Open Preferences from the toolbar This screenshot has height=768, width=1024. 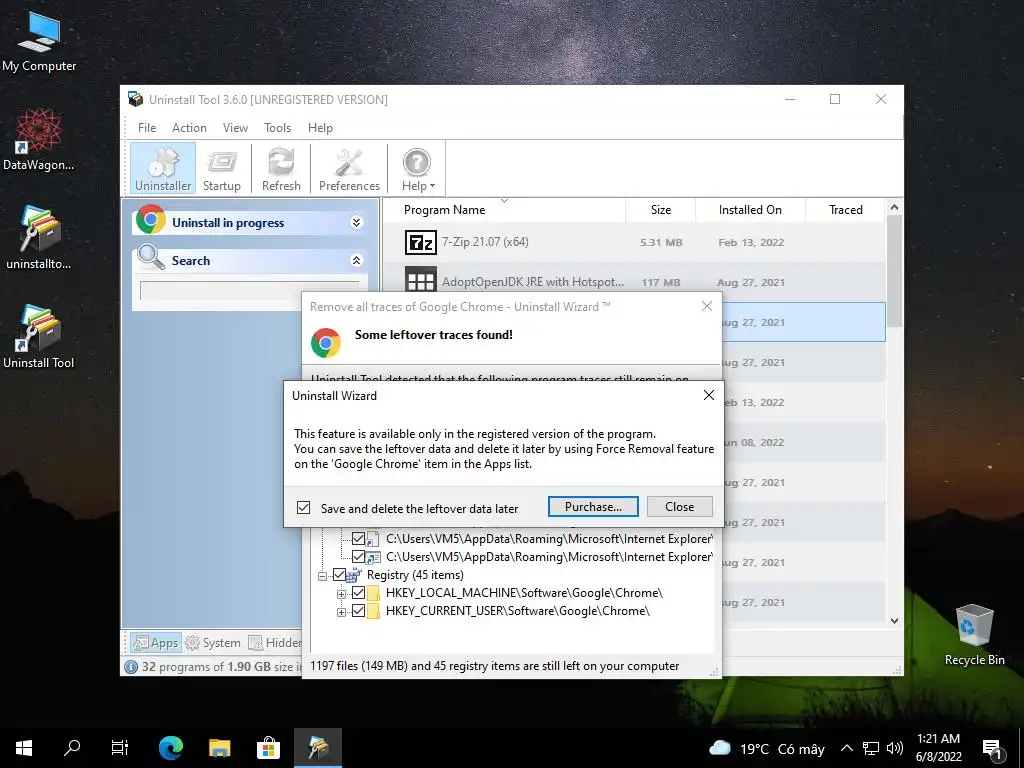[349, 168]
